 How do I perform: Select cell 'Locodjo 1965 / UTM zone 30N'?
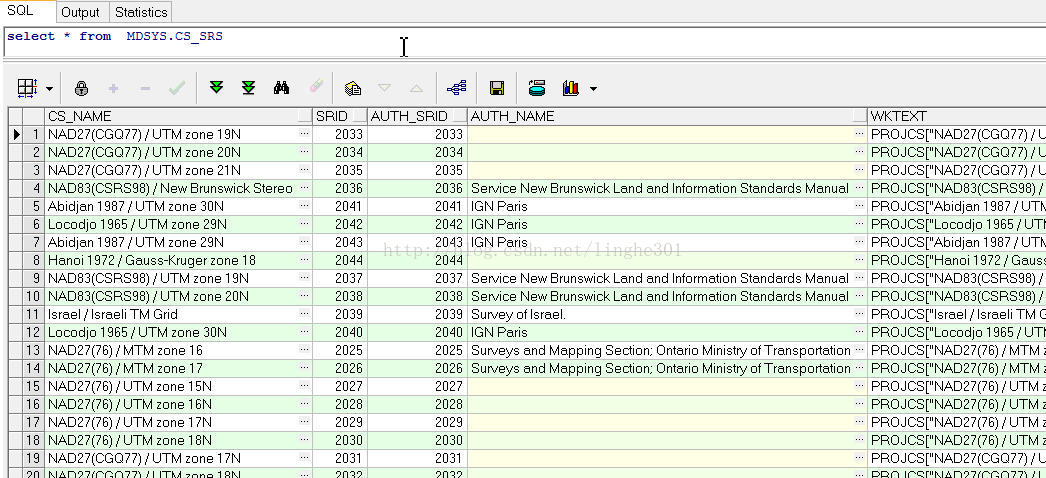coord(171,333)
